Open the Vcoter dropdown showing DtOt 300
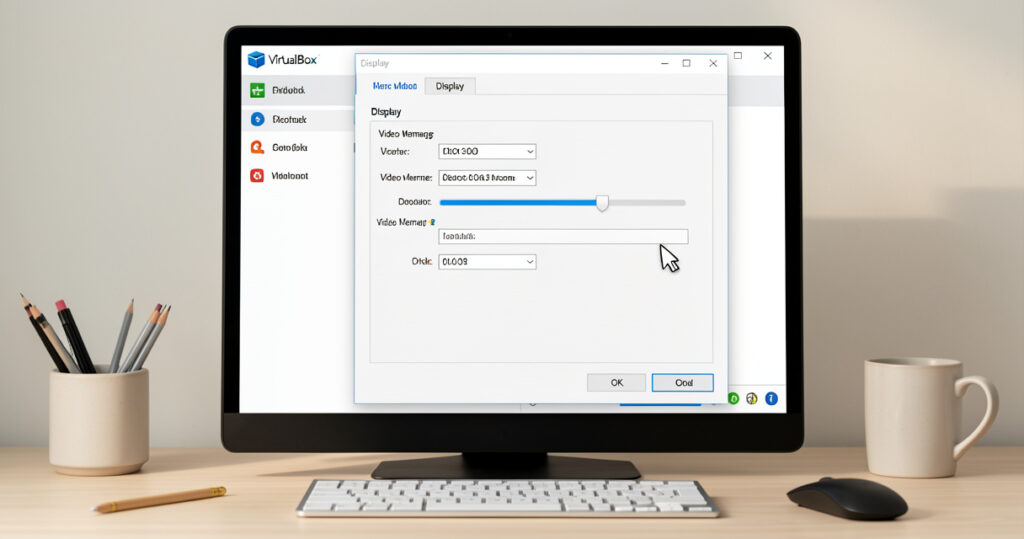This screenshot has height=539, width=1024. click(487, 151)
